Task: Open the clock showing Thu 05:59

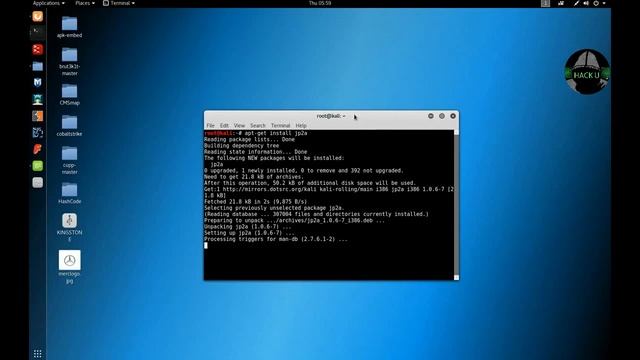Action: pyautogui.click(x=320, y=3)
